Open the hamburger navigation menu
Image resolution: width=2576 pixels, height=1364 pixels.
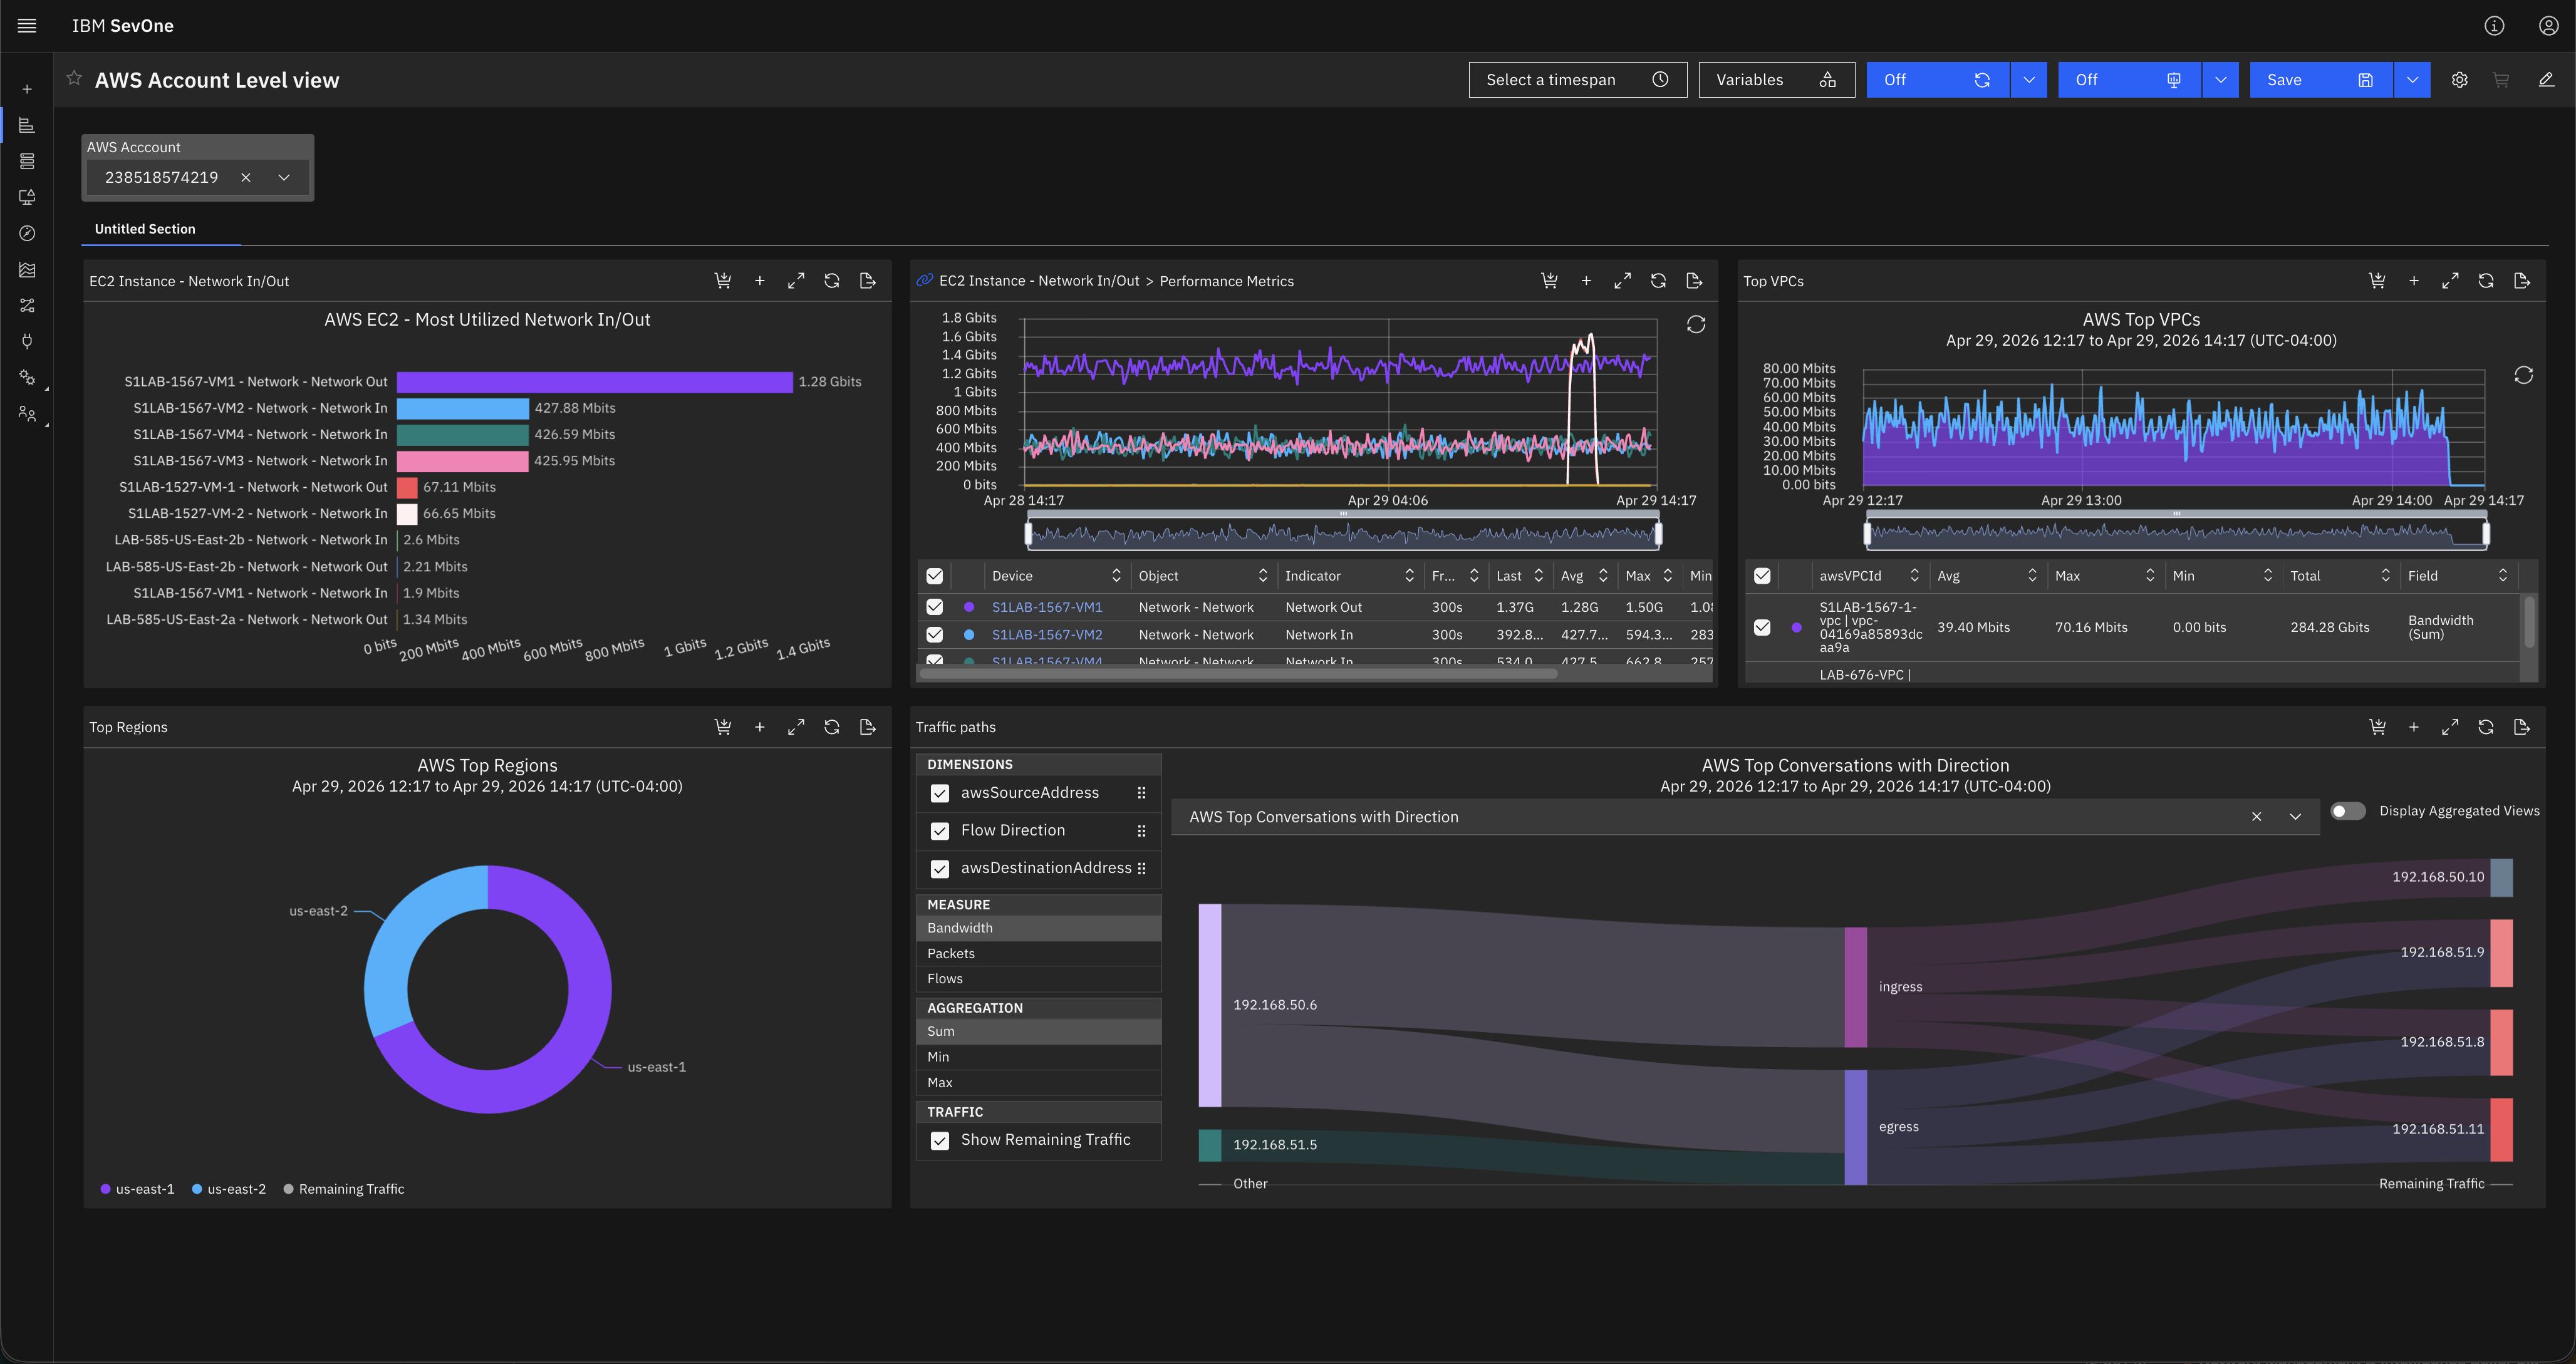(27, 26)
